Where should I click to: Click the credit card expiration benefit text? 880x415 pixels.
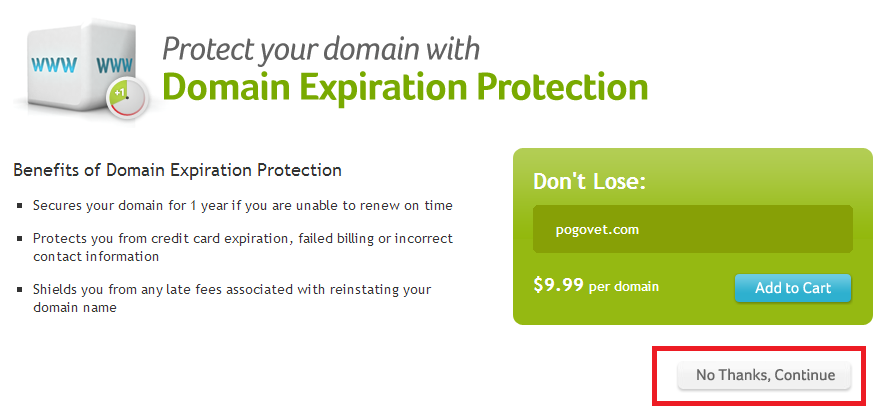click(243, 239)
